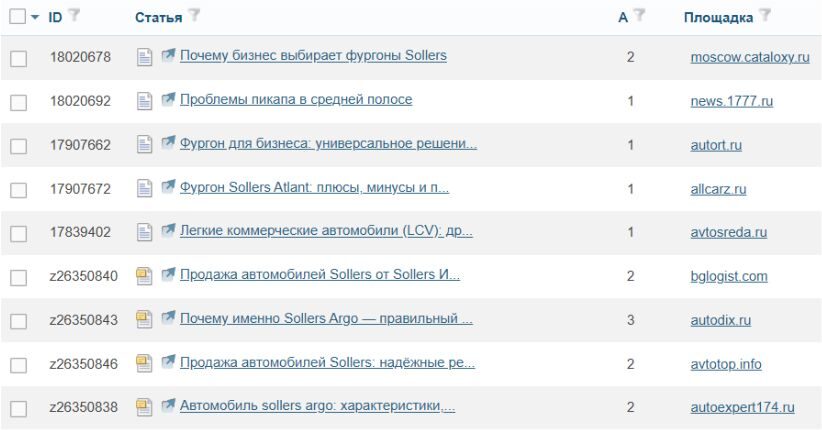Open external link icon for row z26350843
Viewport: 822px width, 430px height.
[x=168, y=320]
